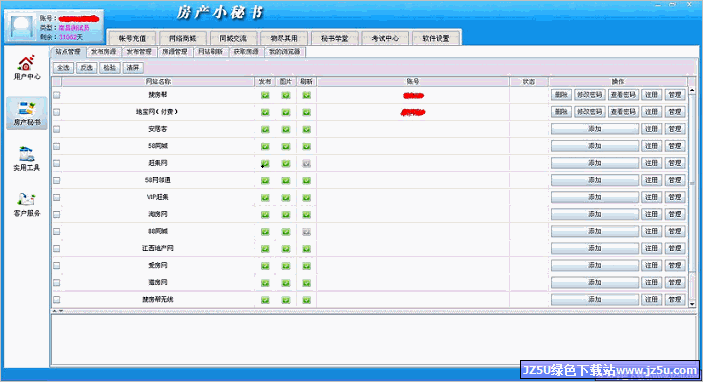Tick the checkbox for 58同城
The height and width of the screenshot is (382, 703).
click(56, 146)
